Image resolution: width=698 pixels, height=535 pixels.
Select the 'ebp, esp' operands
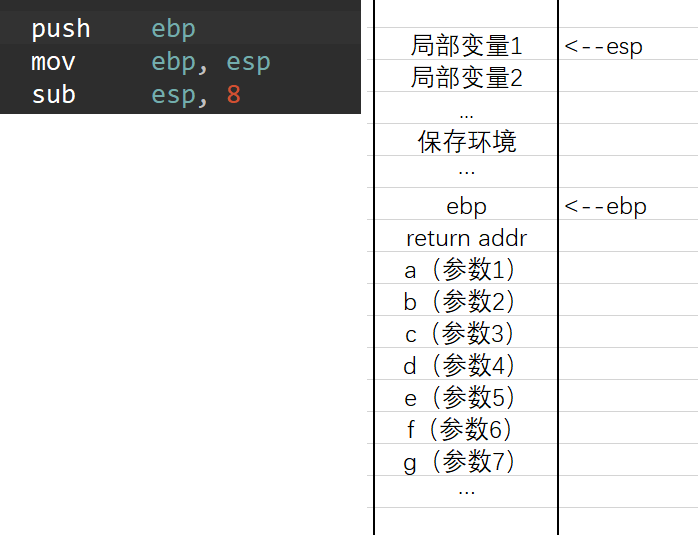point(211,62)
